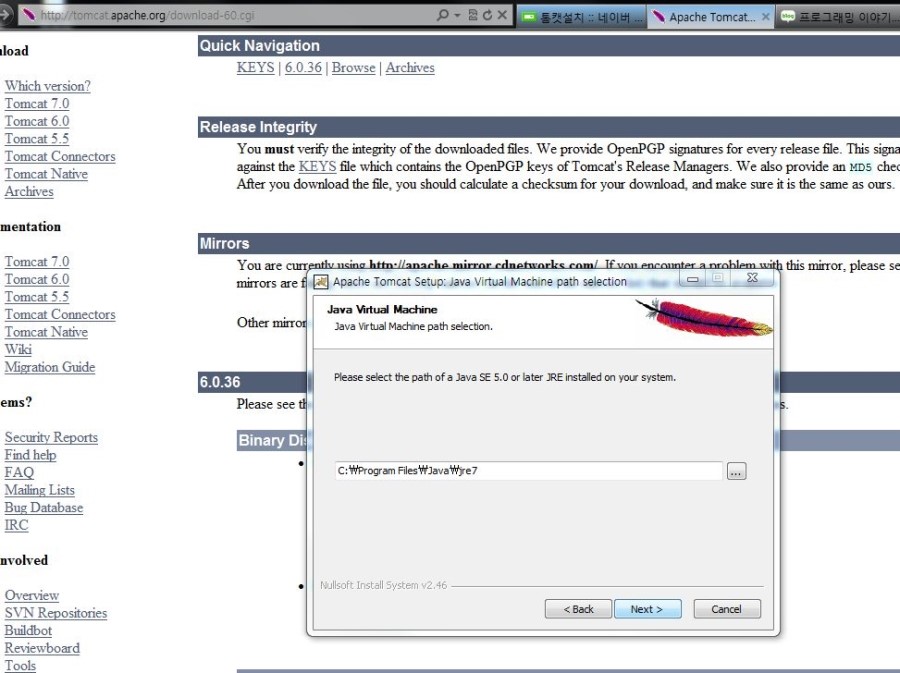The image size is (900, 673).
Task: Switch to the 프로그래밍 이야기 tab
Action: coord(837,17)
